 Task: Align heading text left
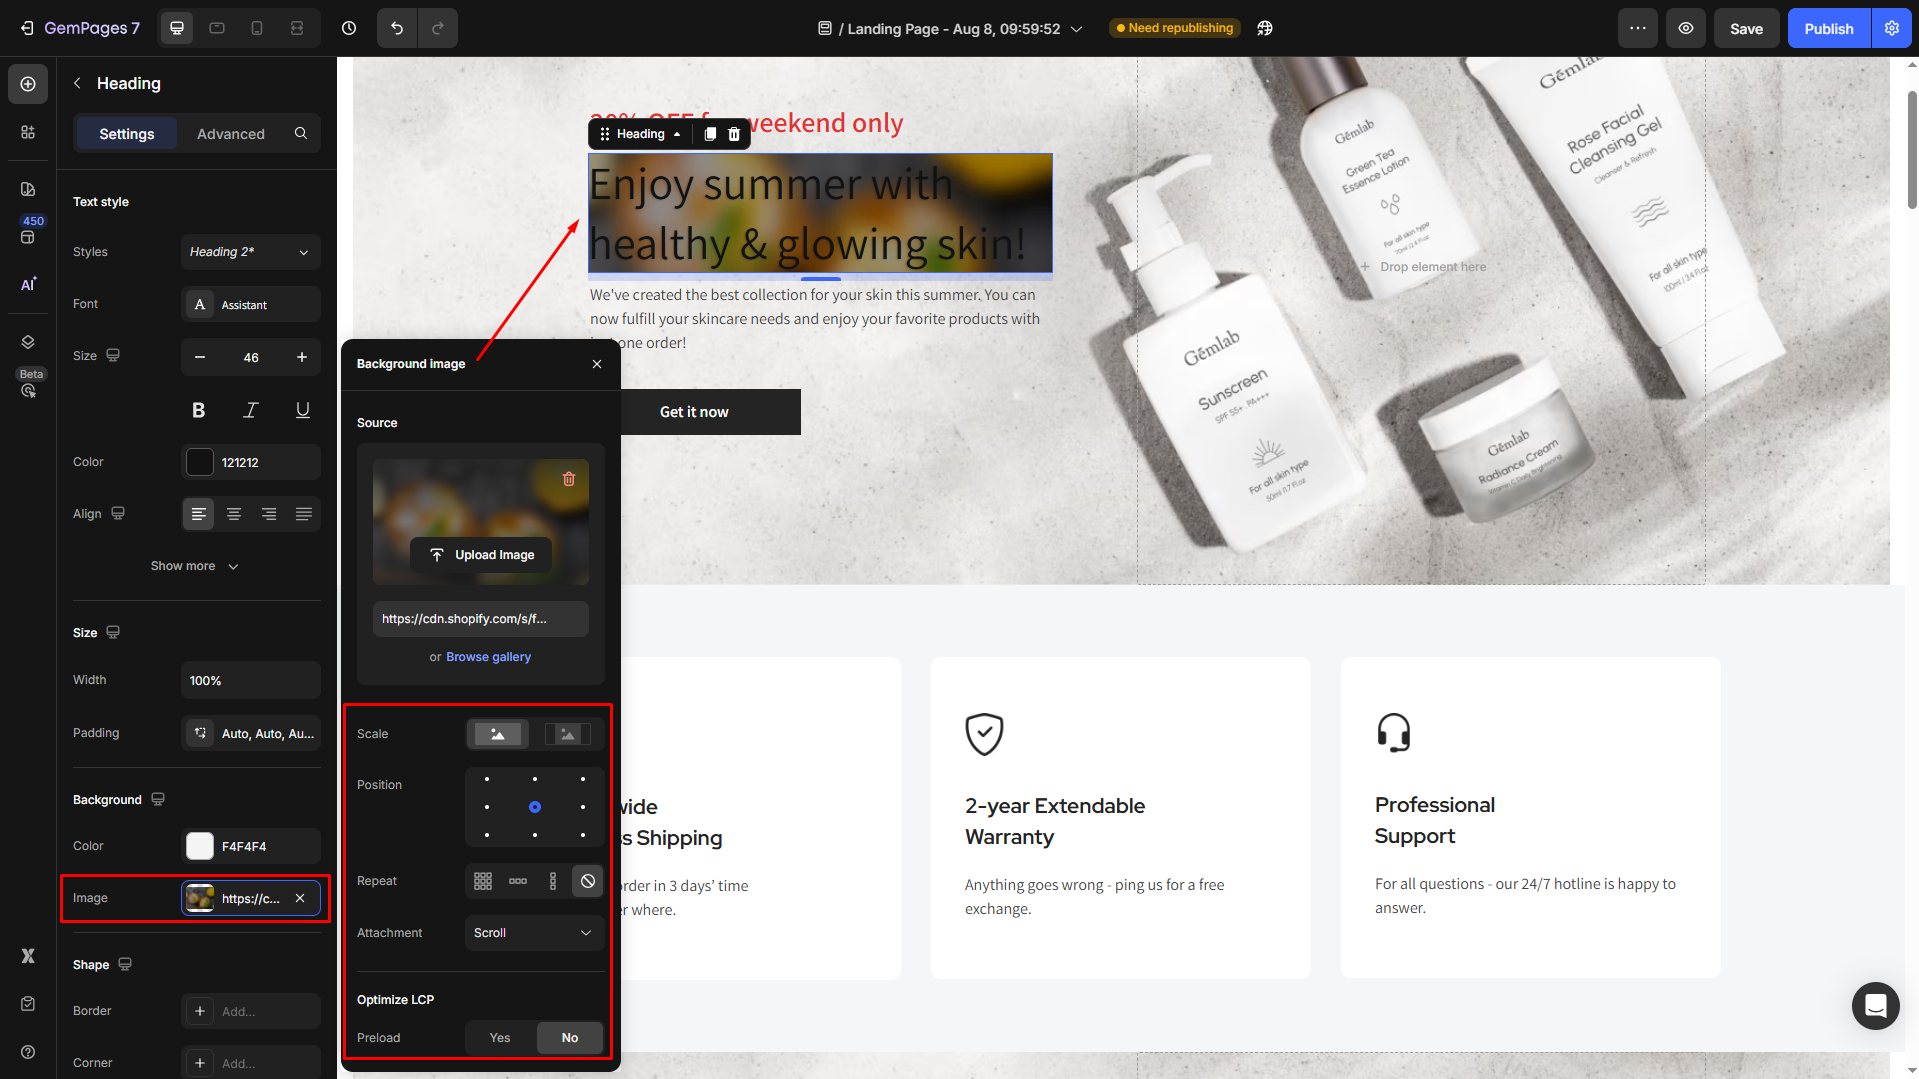click(199, 514)
